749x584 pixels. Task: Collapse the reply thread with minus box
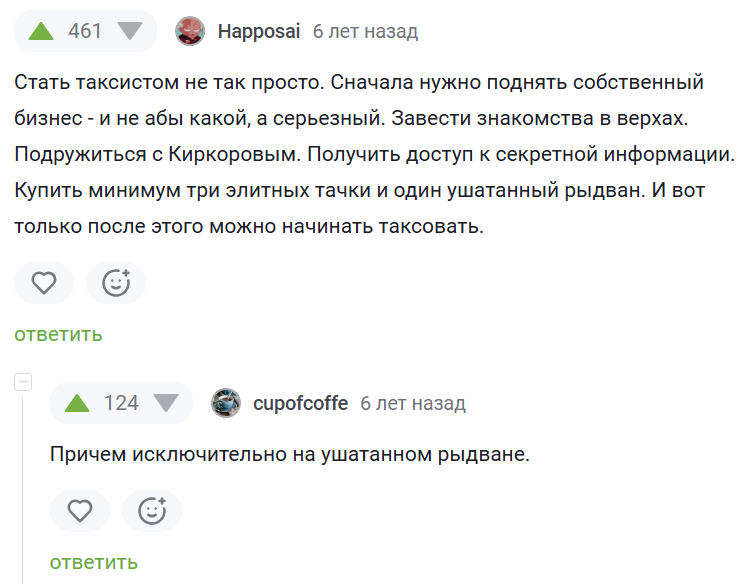23,382
